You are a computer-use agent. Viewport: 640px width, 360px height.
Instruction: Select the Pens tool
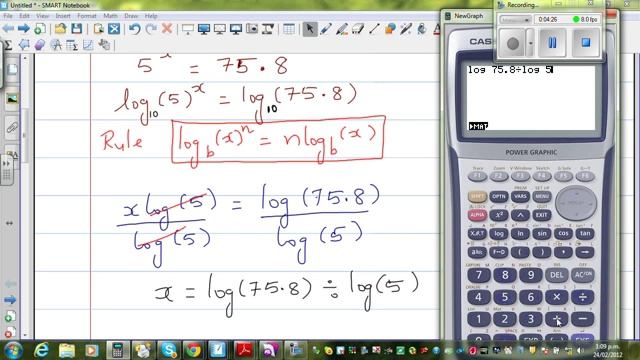coord(326,29)
